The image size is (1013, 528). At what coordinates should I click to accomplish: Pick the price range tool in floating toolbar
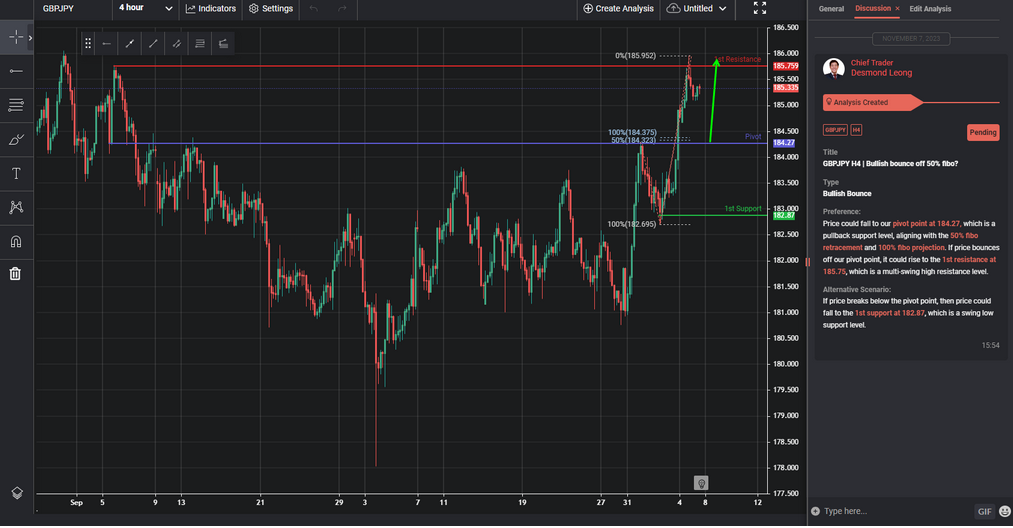click(x=223, y=44)
